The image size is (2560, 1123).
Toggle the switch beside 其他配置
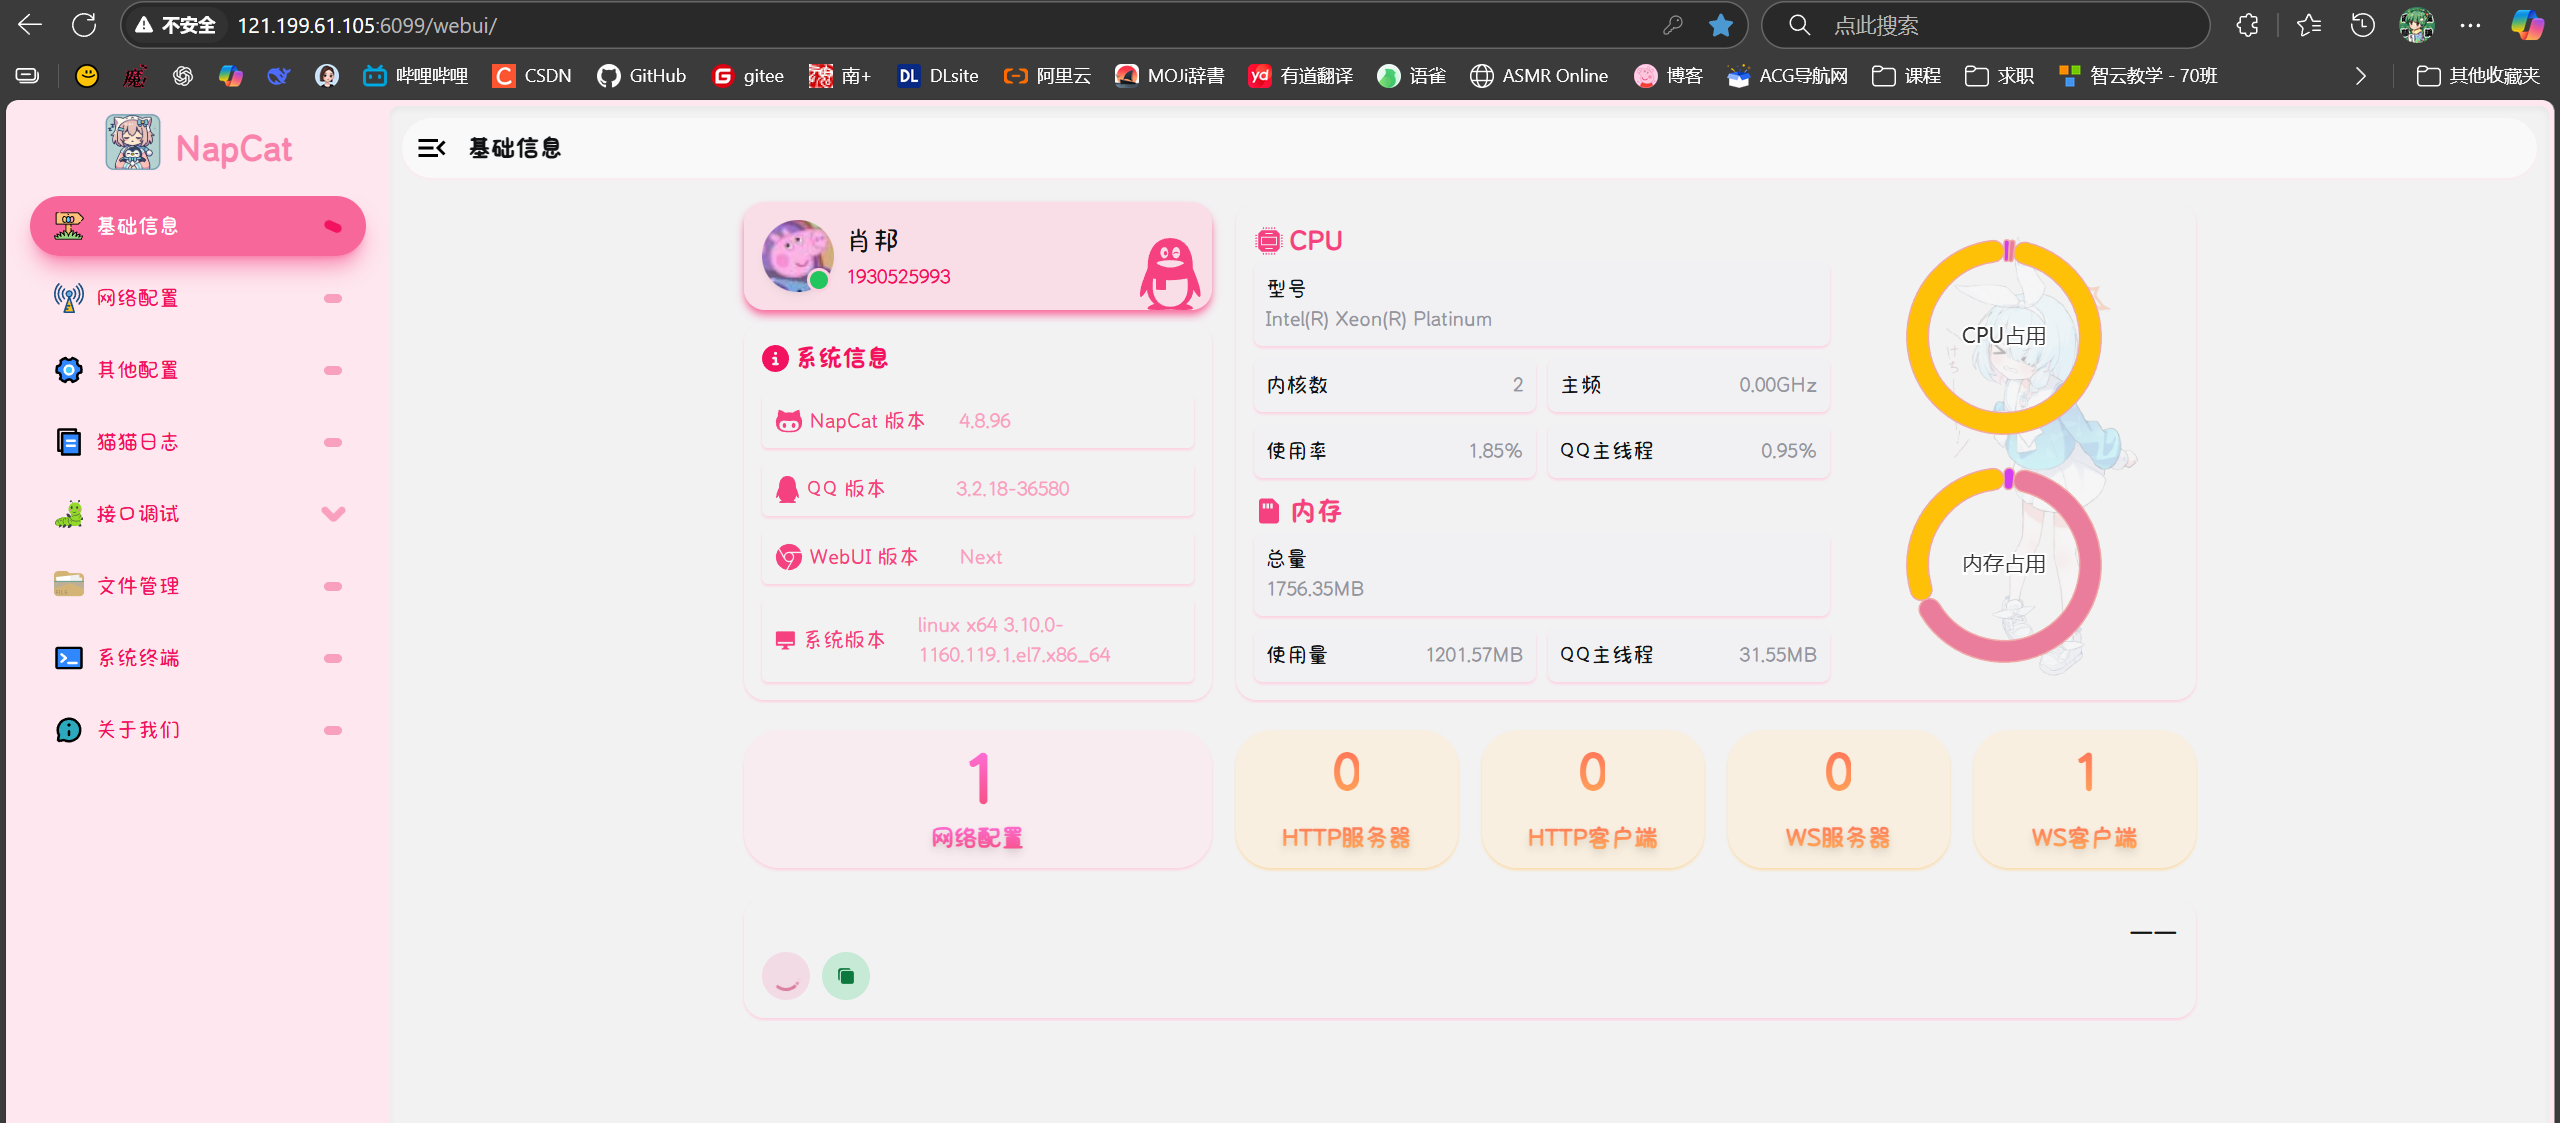pos(332,369)
